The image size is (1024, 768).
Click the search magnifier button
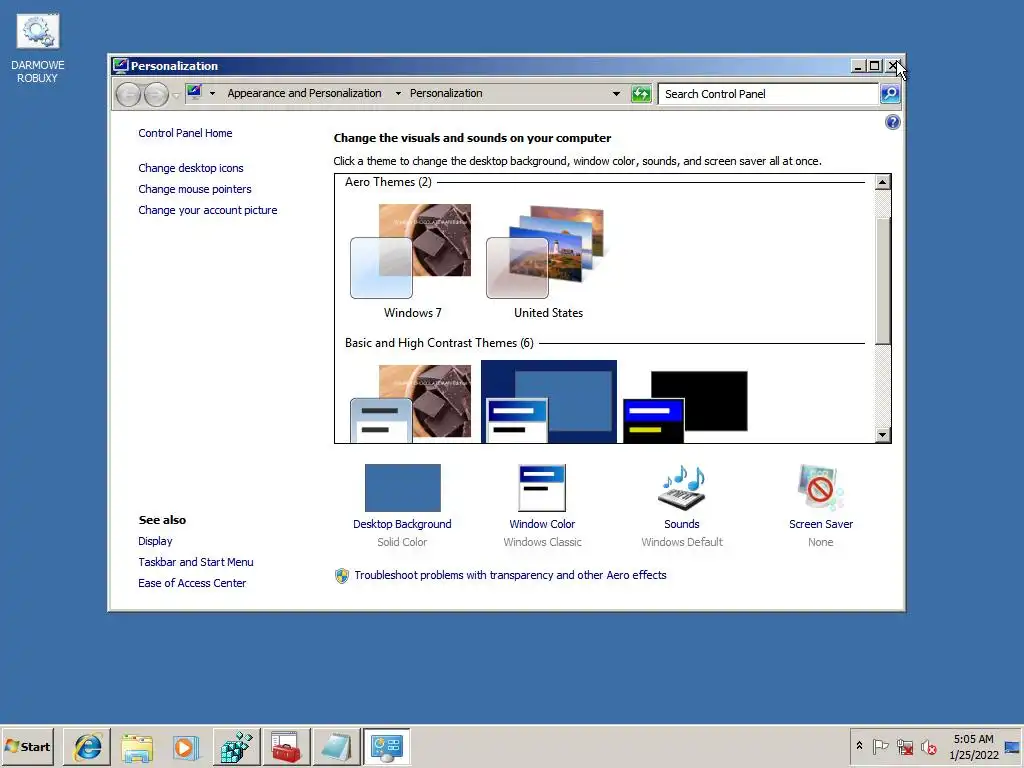pos(889,94)
